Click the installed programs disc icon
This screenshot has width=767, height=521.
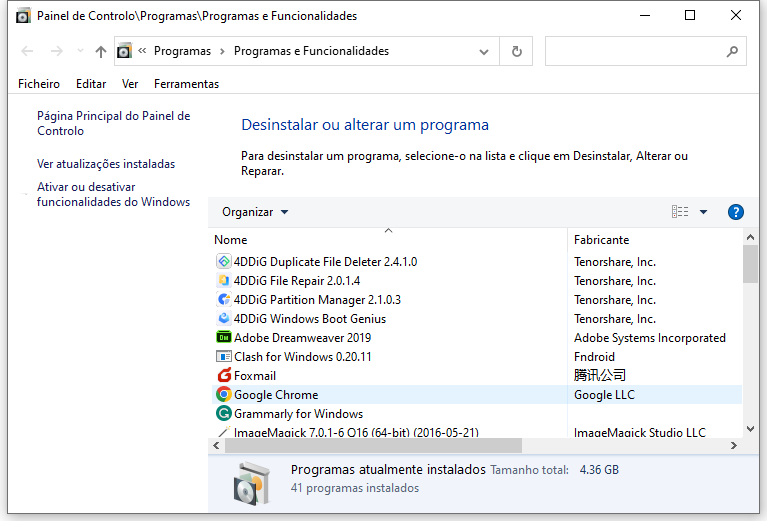tap(251, 483)
